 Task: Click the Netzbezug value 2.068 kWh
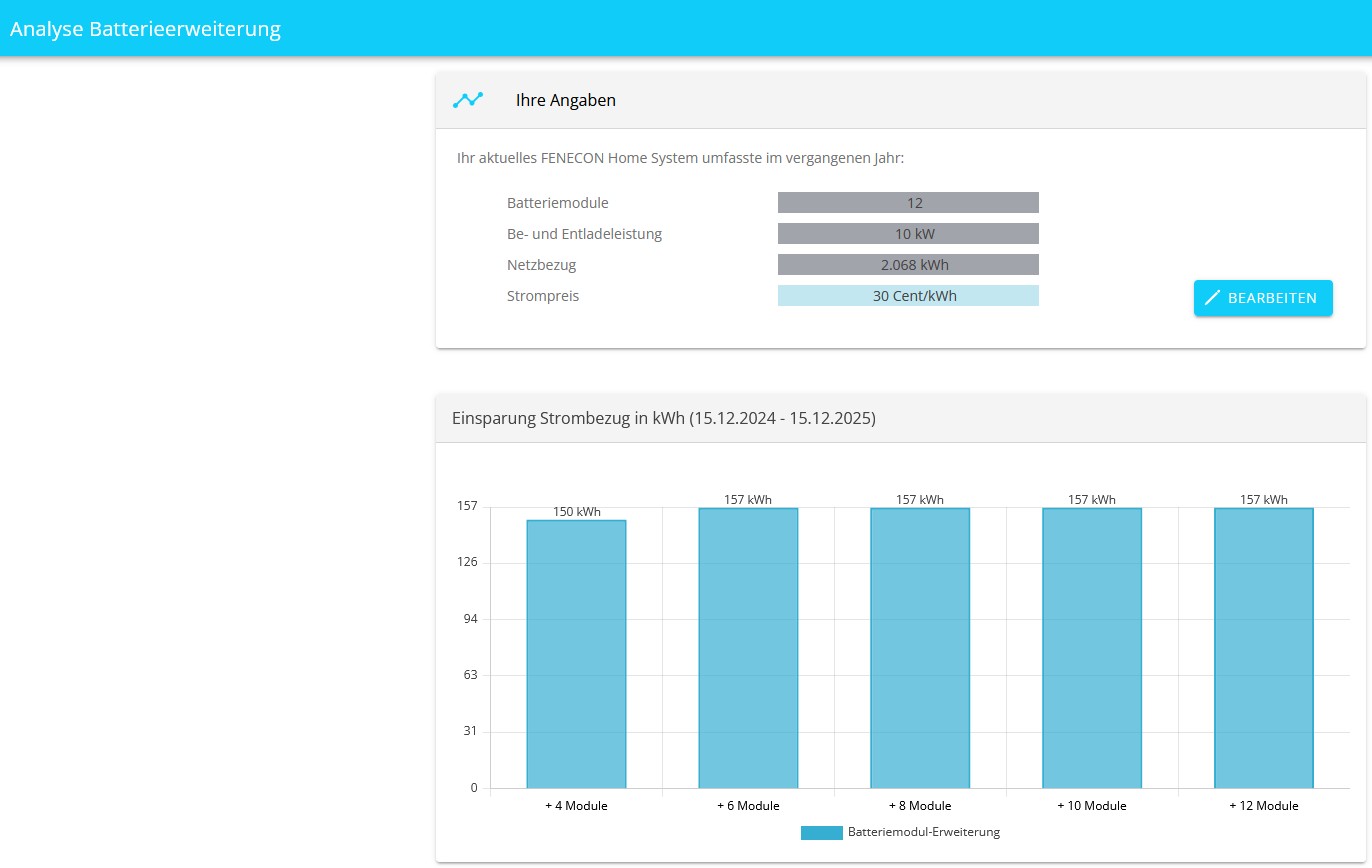point(908,265)
